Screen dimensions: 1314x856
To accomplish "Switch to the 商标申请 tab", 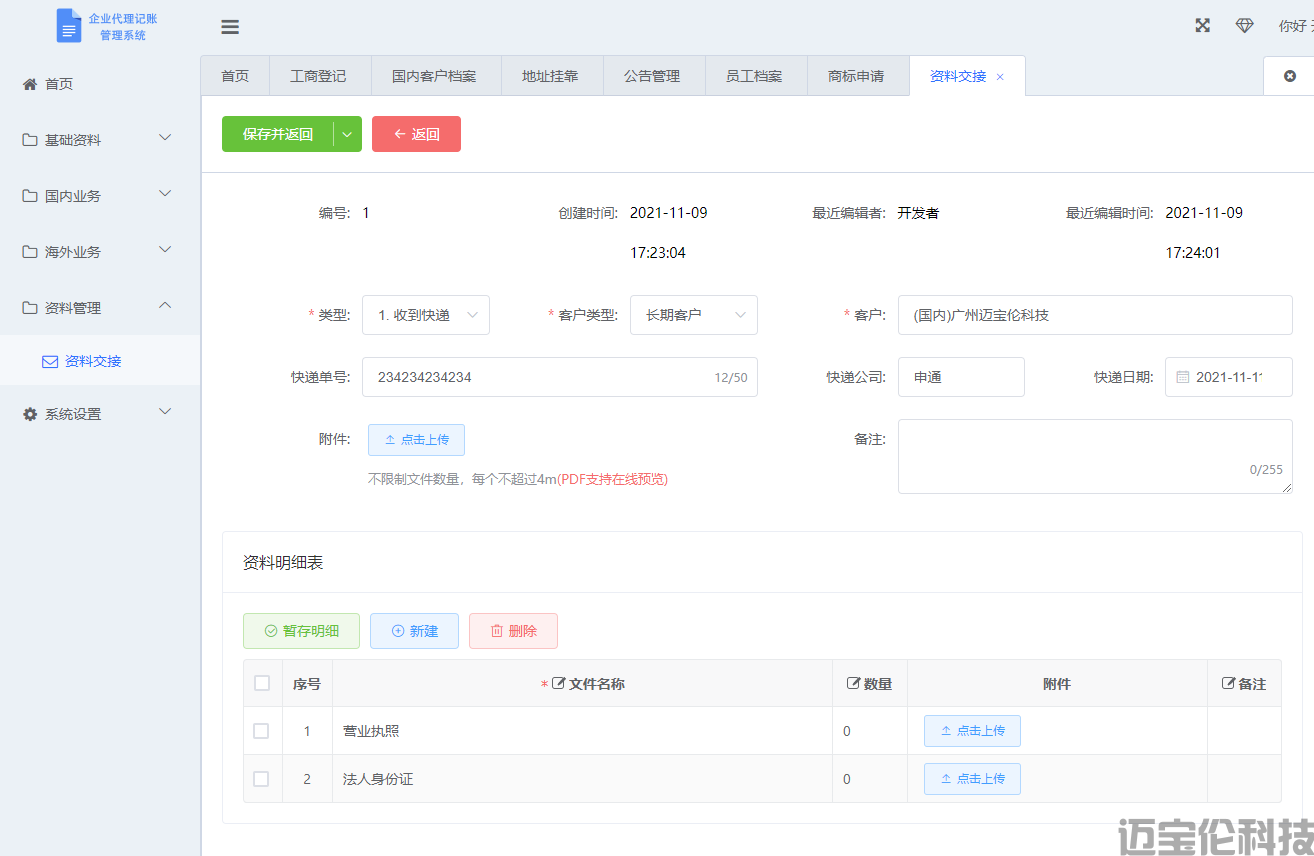I will pyautogui.click(x=856, y=76).
